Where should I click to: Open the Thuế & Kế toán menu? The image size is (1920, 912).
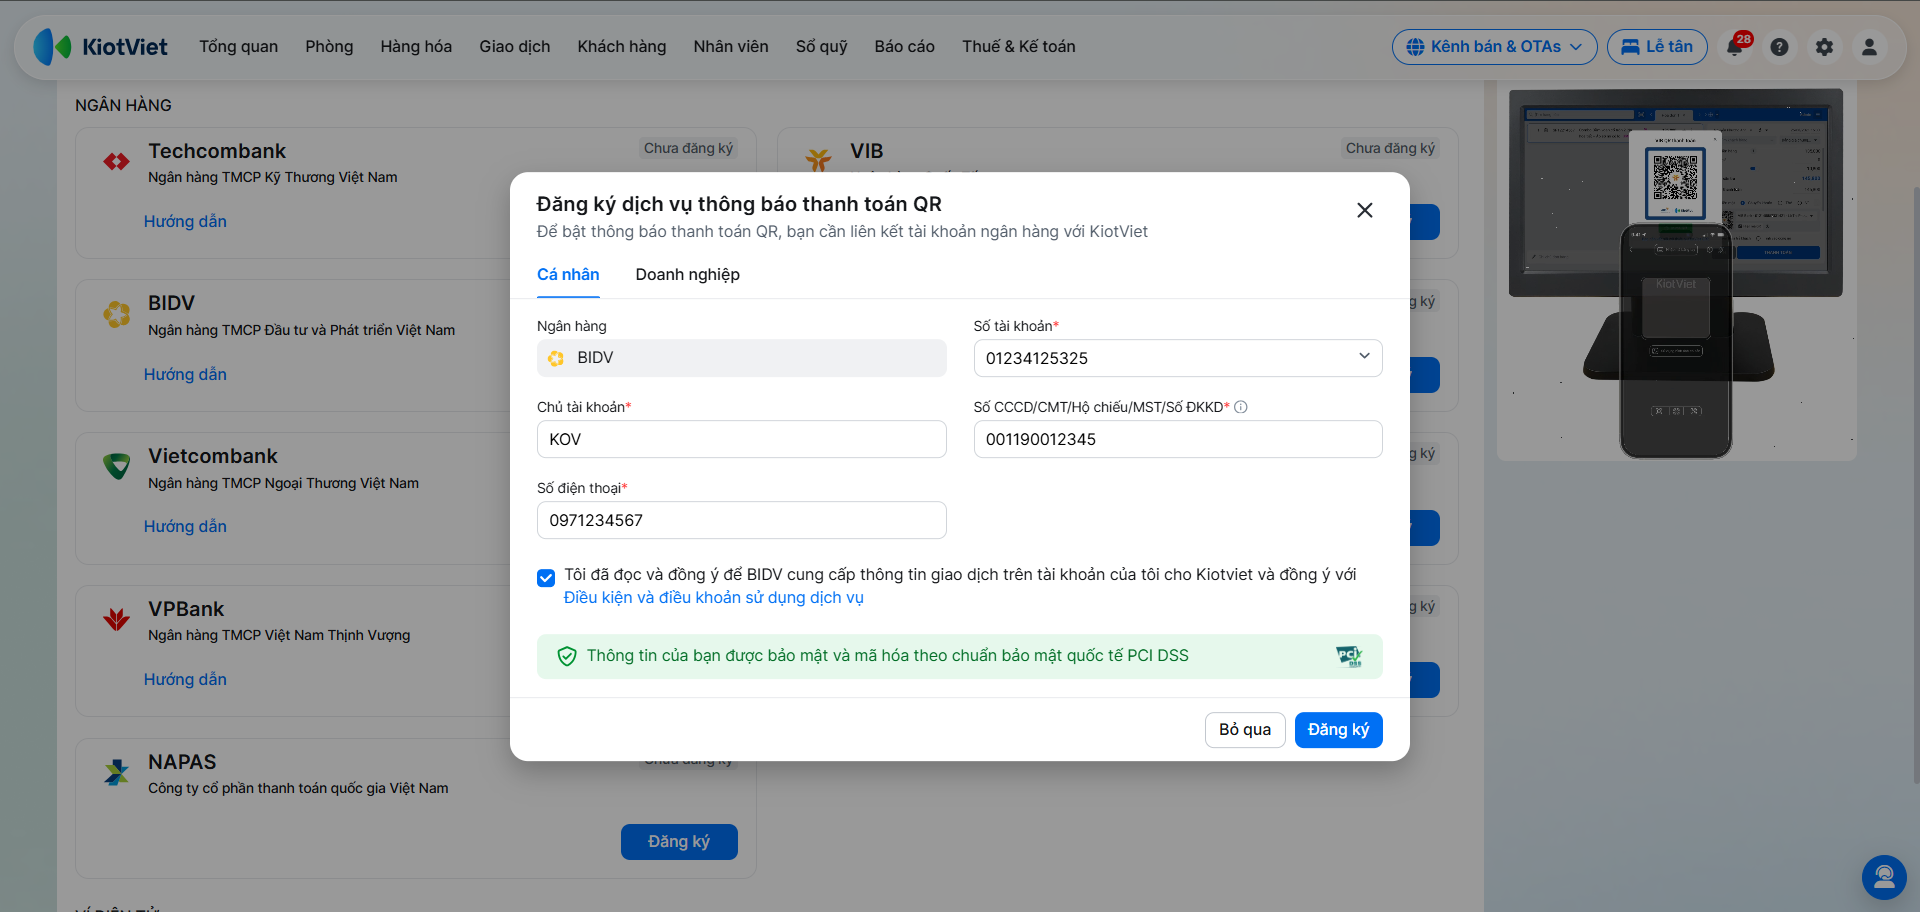[x=1019, y=47]
